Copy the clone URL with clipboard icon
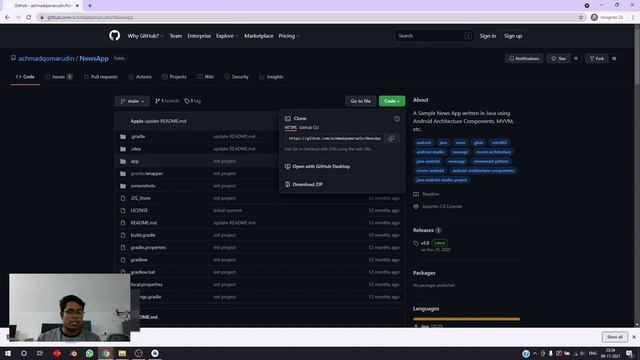 click(391, 138)
